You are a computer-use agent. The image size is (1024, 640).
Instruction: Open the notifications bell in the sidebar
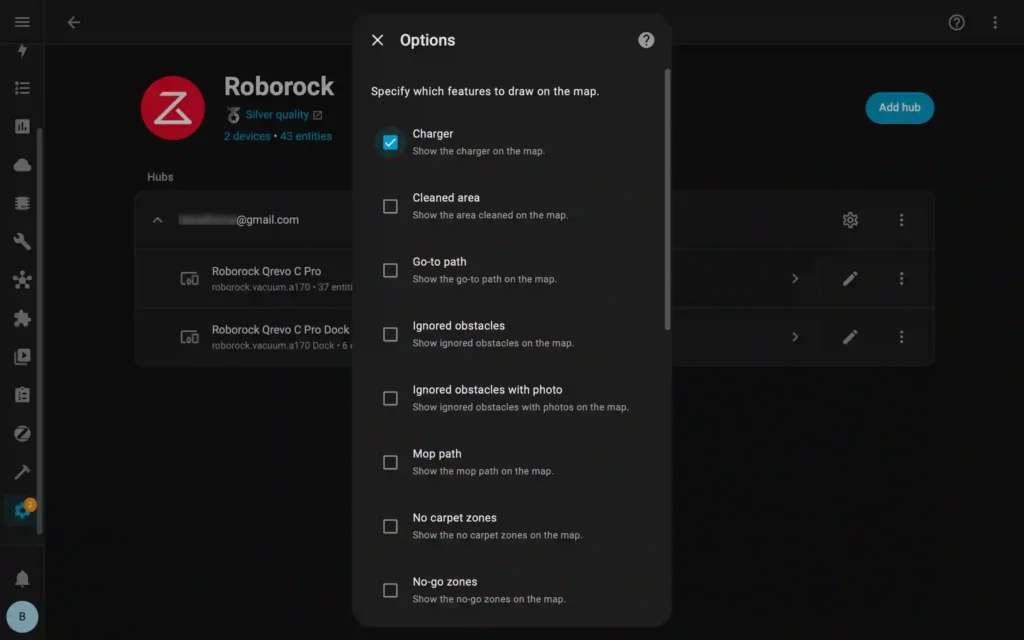coord(22,577)
